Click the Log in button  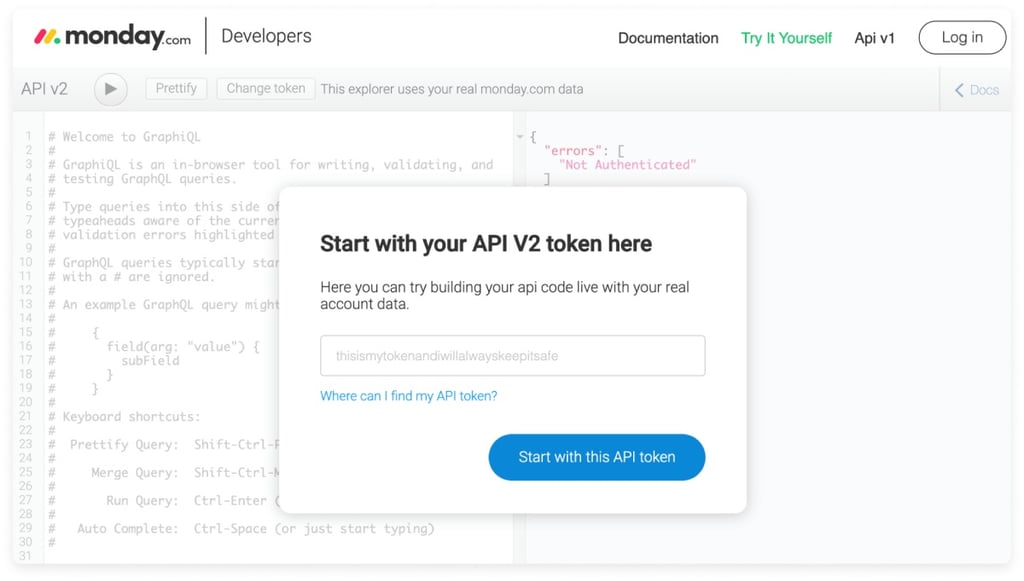[961, 37]
